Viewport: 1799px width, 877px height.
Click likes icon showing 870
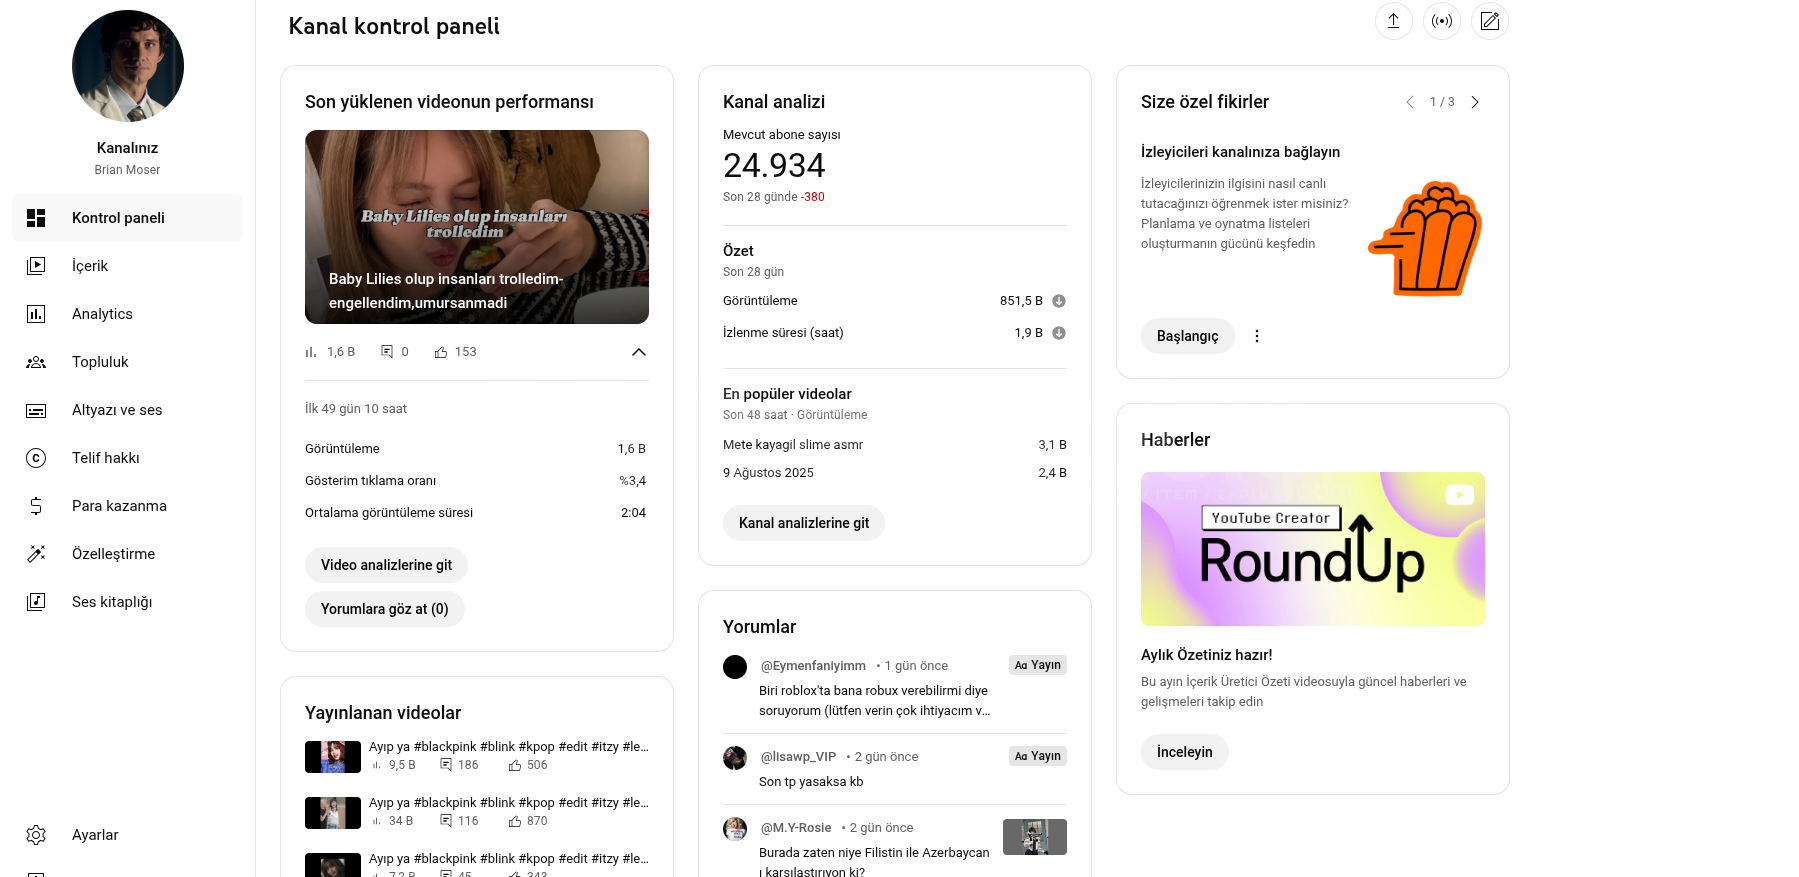(515, 821)
